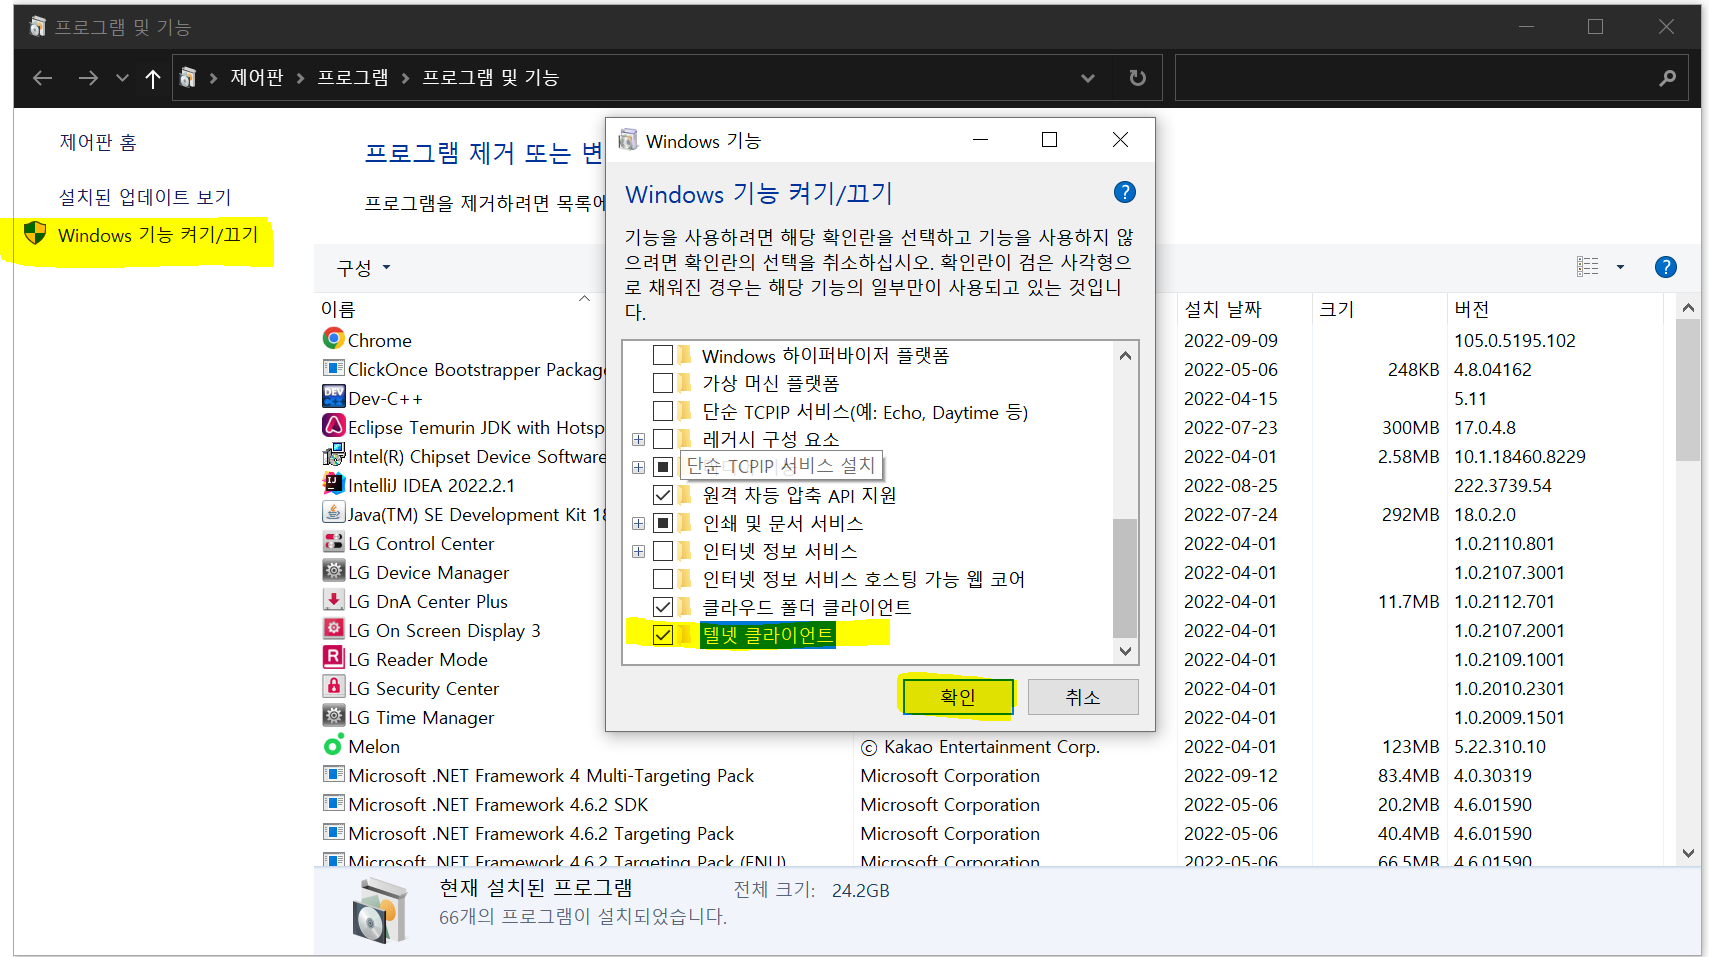Open the 설치된 업데이트 보기 link
The image size is (1709, 957).
pos(145,197)
